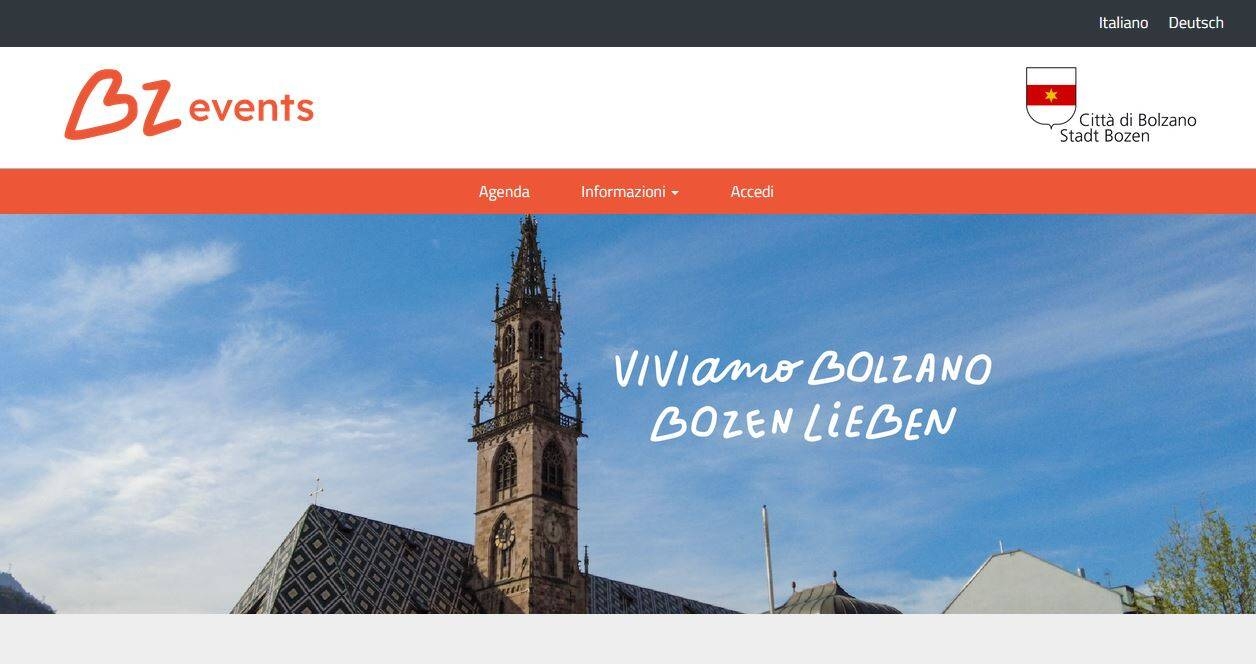This screenshot has width=1256, height=664.
Task: Click the clock face on the tower
Action: pos(503,533)
